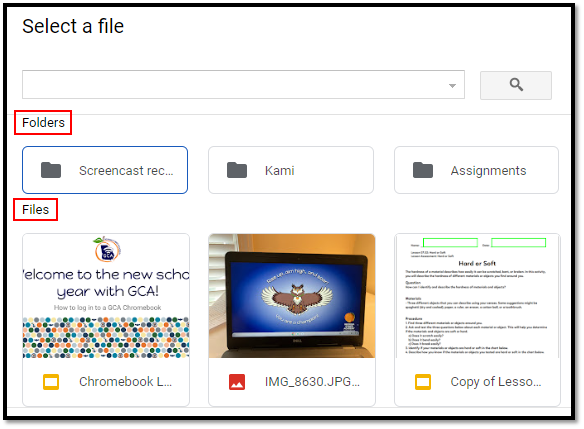This screenshot has height=429, width=584.
Task: Open the Screencast recordings folder
Action: [105, 170]
